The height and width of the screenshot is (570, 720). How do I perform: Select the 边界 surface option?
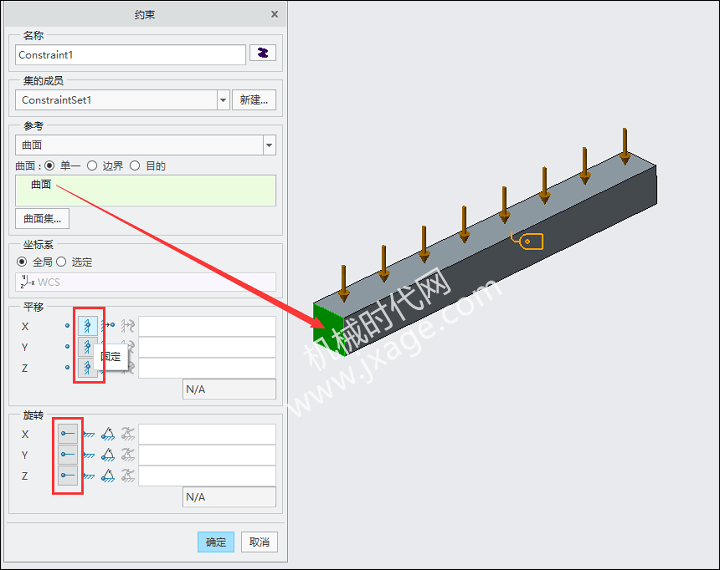(x=92, y=165)
